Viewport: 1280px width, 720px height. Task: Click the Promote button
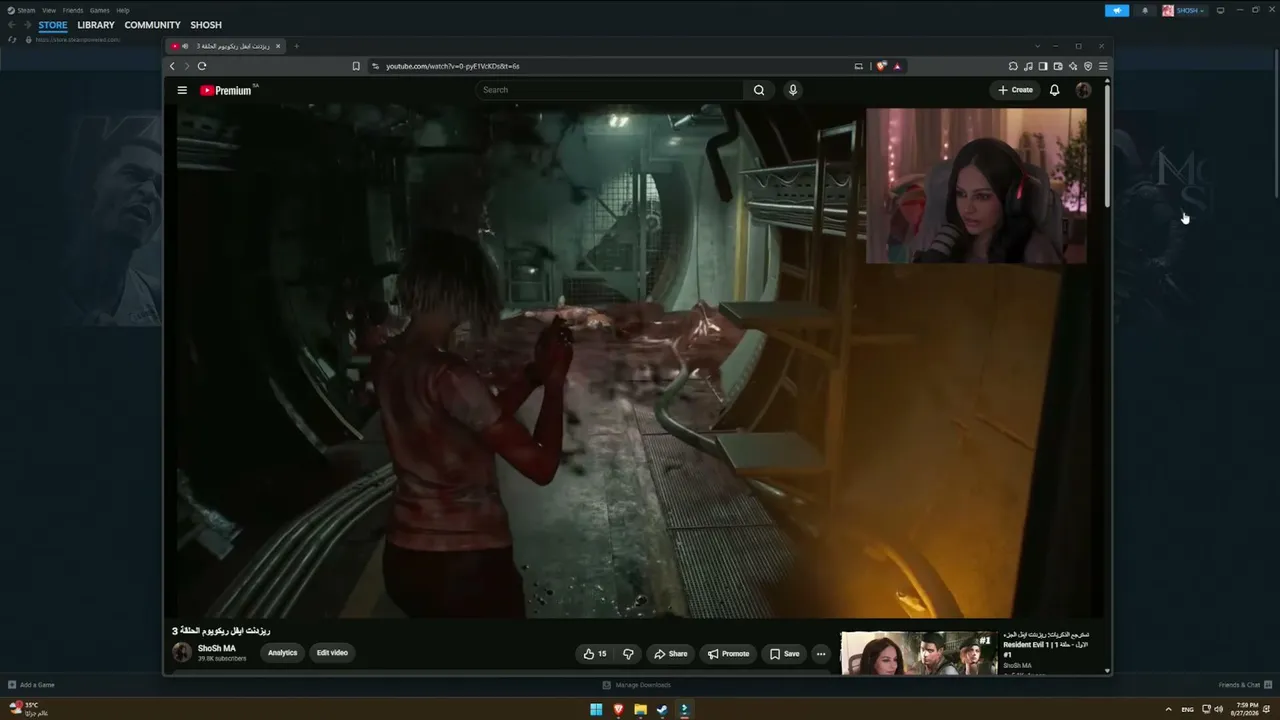tap(728, 654)
